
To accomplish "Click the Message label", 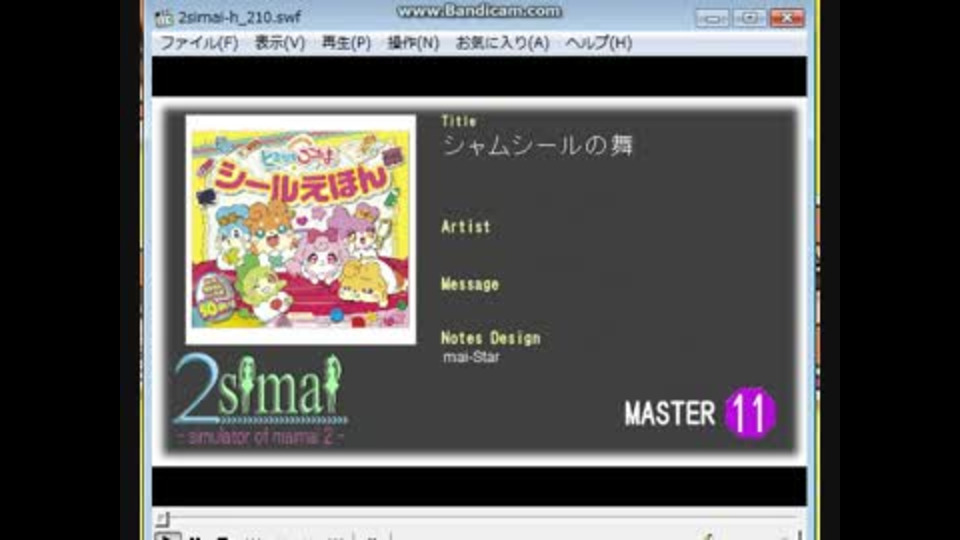I will pos(470,284).
